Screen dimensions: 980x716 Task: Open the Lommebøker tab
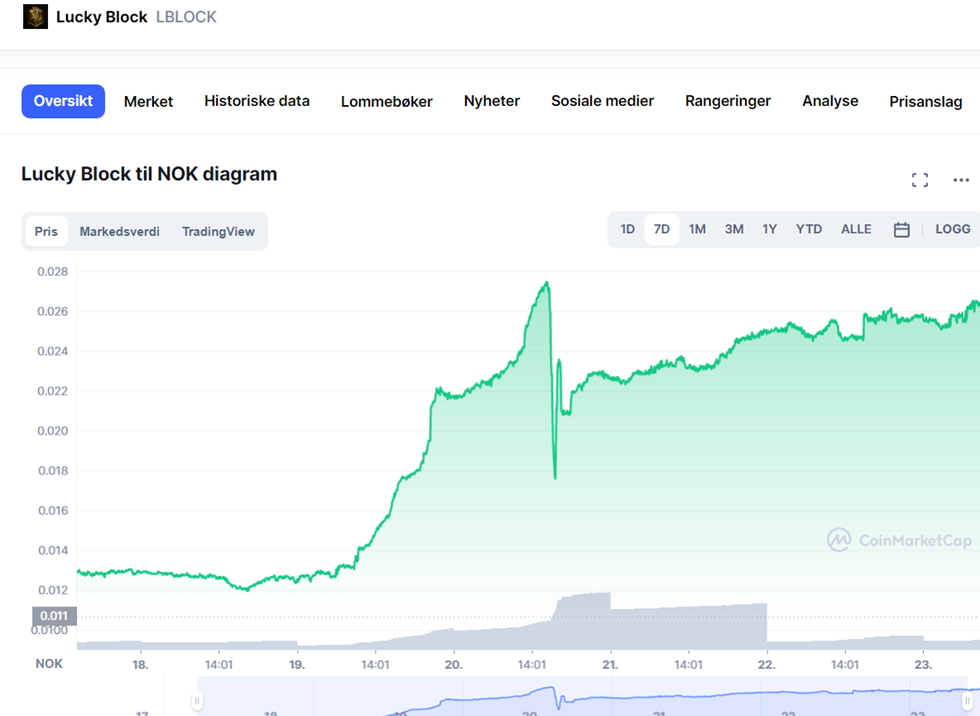386,102
